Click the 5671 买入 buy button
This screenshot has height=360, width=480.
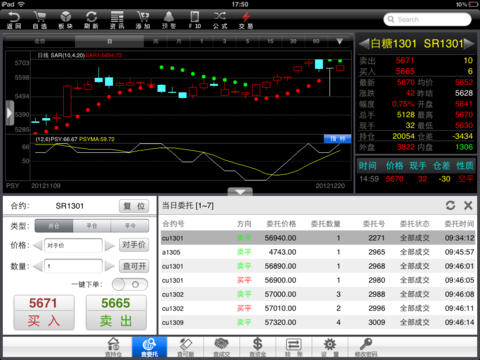point(44,312)
